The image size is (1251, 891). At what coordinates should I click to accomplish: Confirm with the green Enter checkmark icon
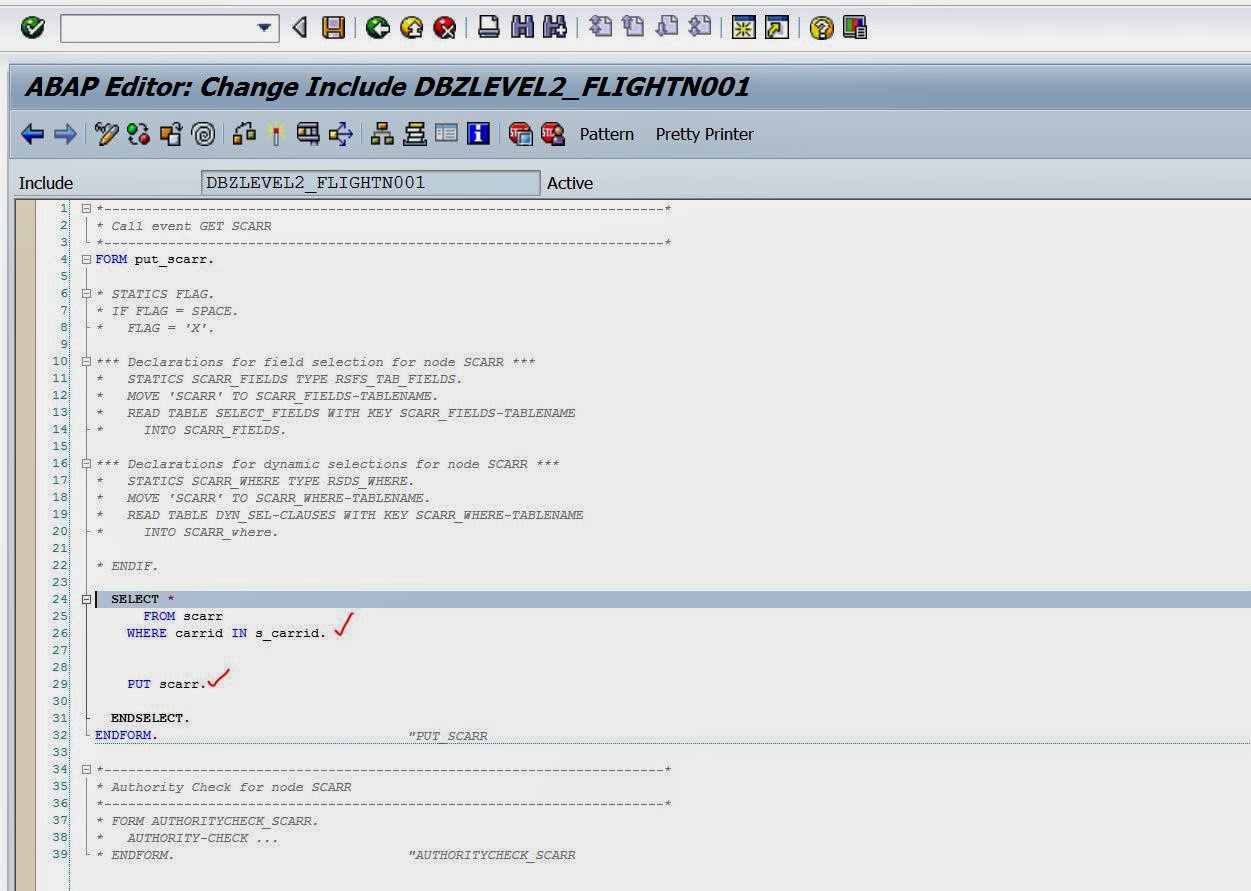[30, 27]
